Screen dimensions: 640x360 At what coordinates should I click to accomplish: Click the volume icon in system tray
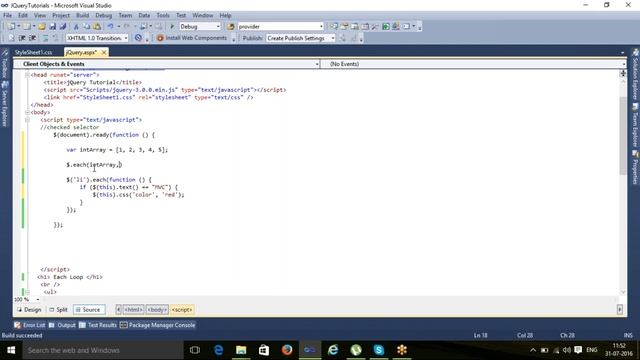tap(567, 350)
